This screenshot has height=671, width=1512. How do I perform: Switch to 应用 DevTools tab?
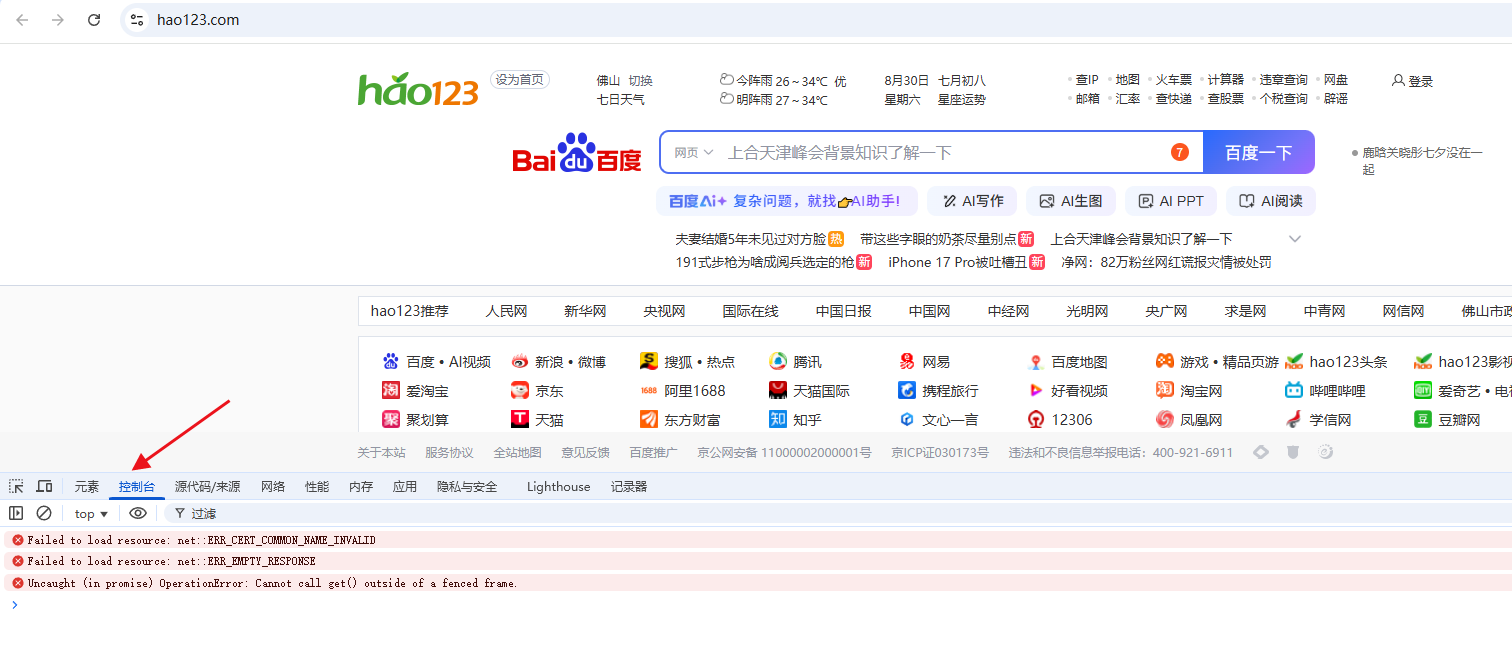pos(405,487)
